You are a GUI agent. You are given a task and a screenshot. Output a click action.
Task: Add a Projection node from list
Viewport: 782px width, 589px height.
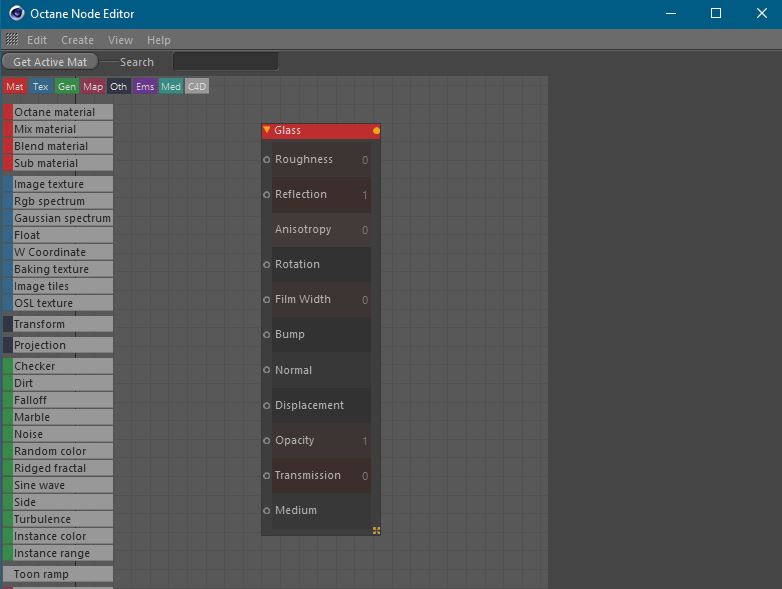58,345
